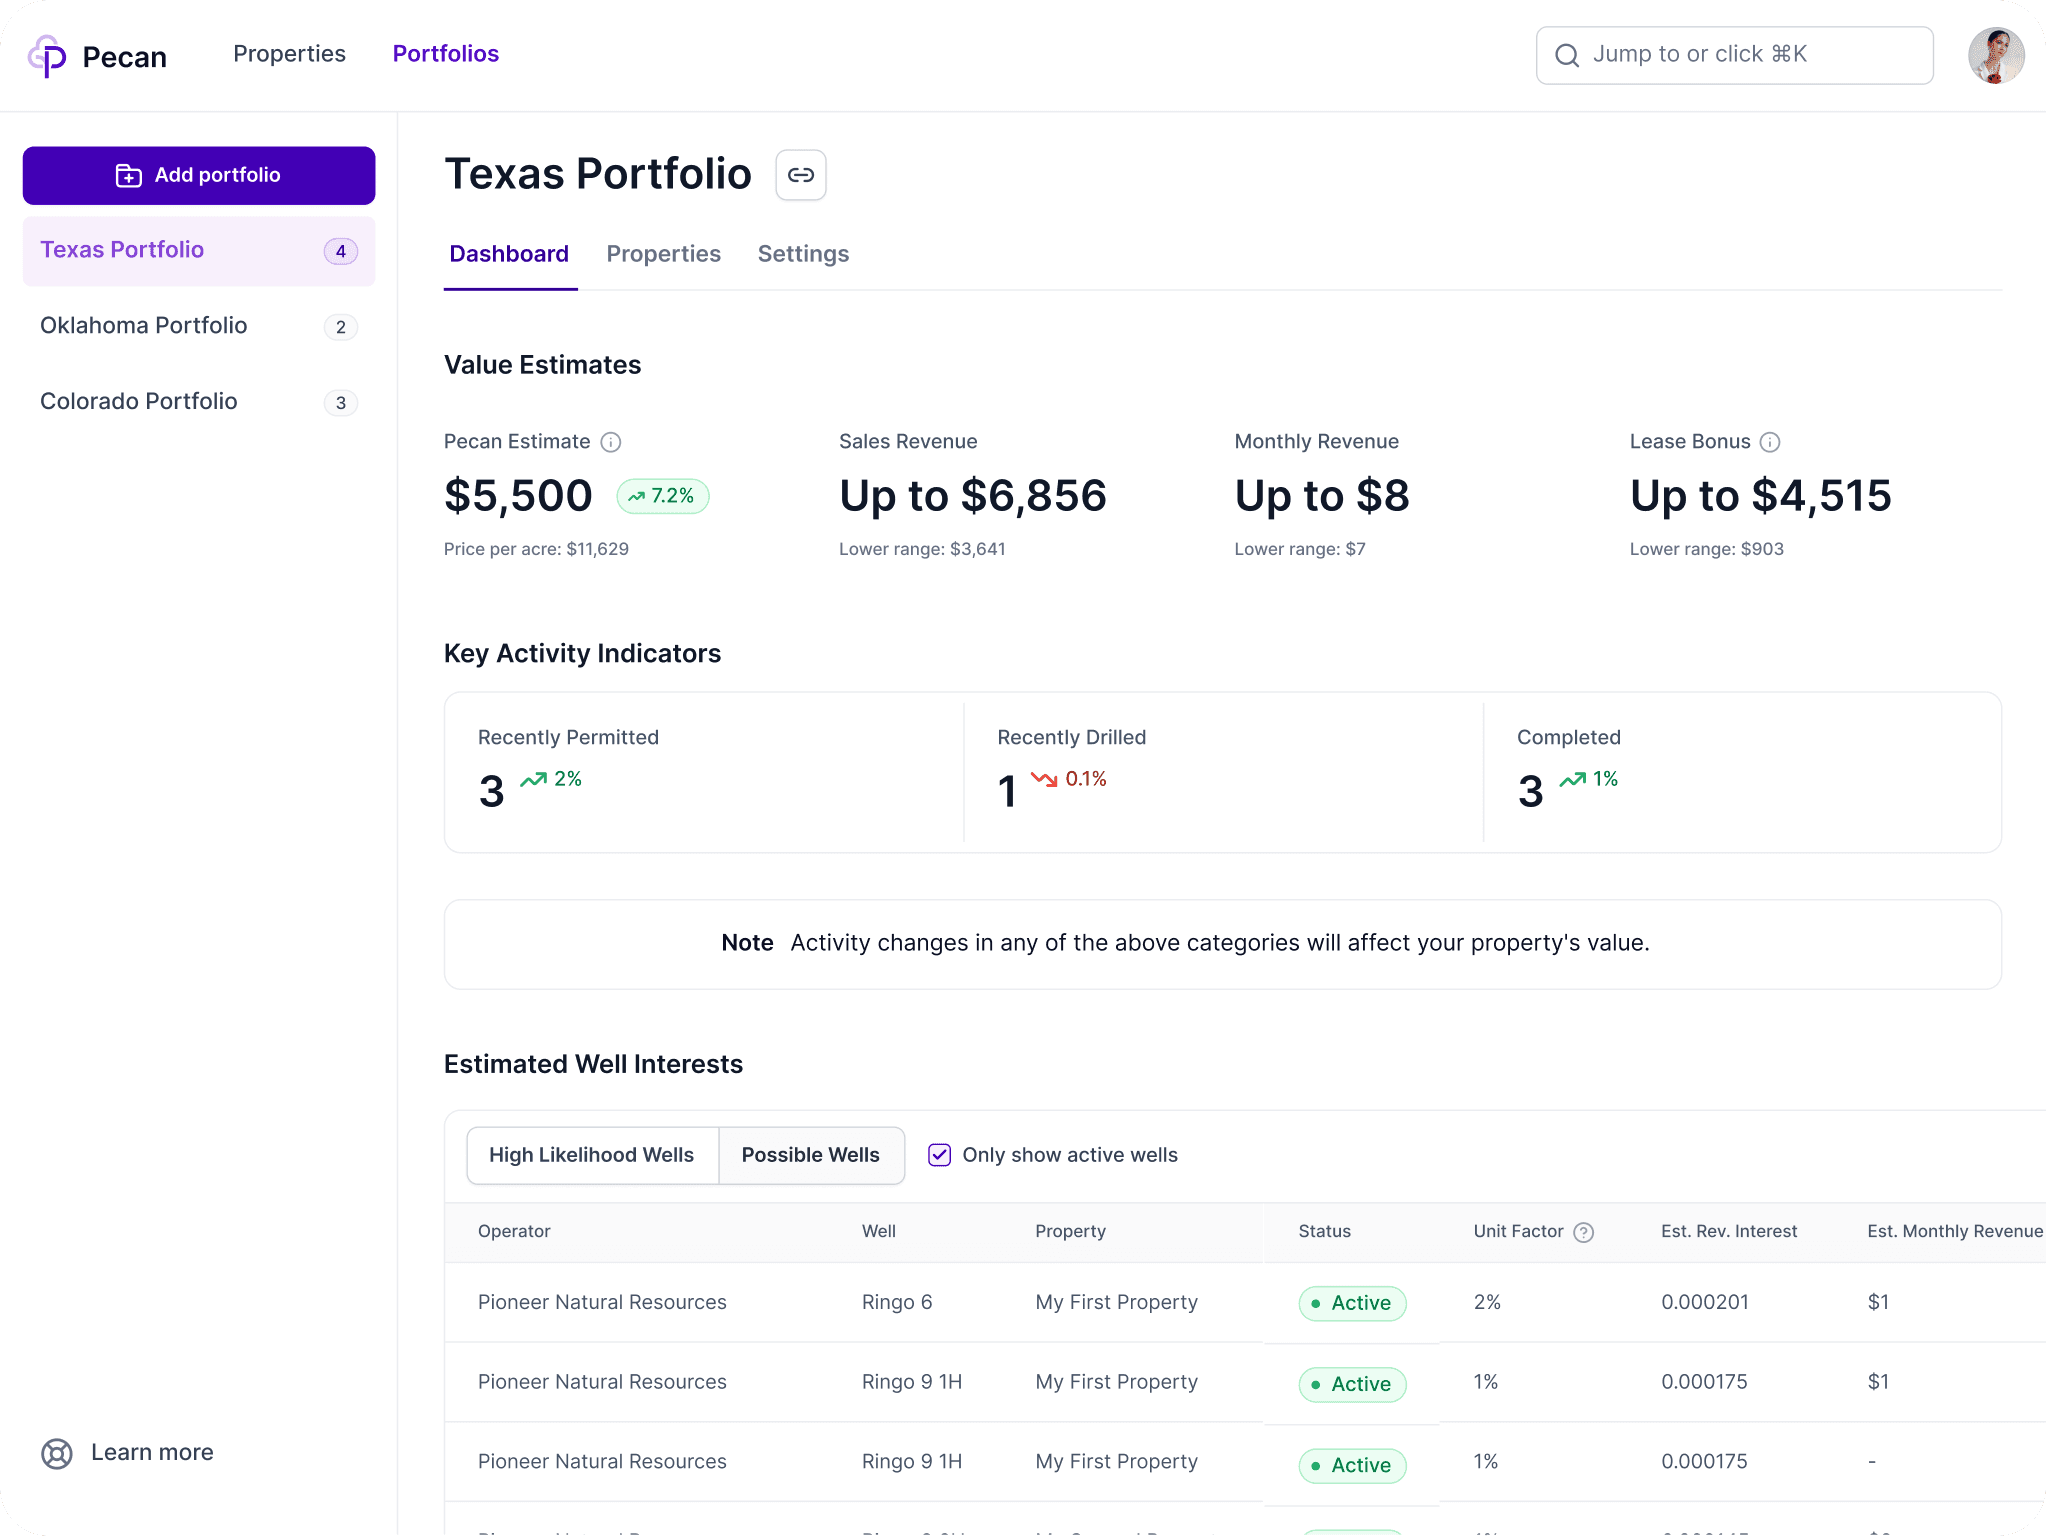Click Recently Drilled downward trend arrow
The height and width of the screenshot is (1536, 2046).
1044,779
